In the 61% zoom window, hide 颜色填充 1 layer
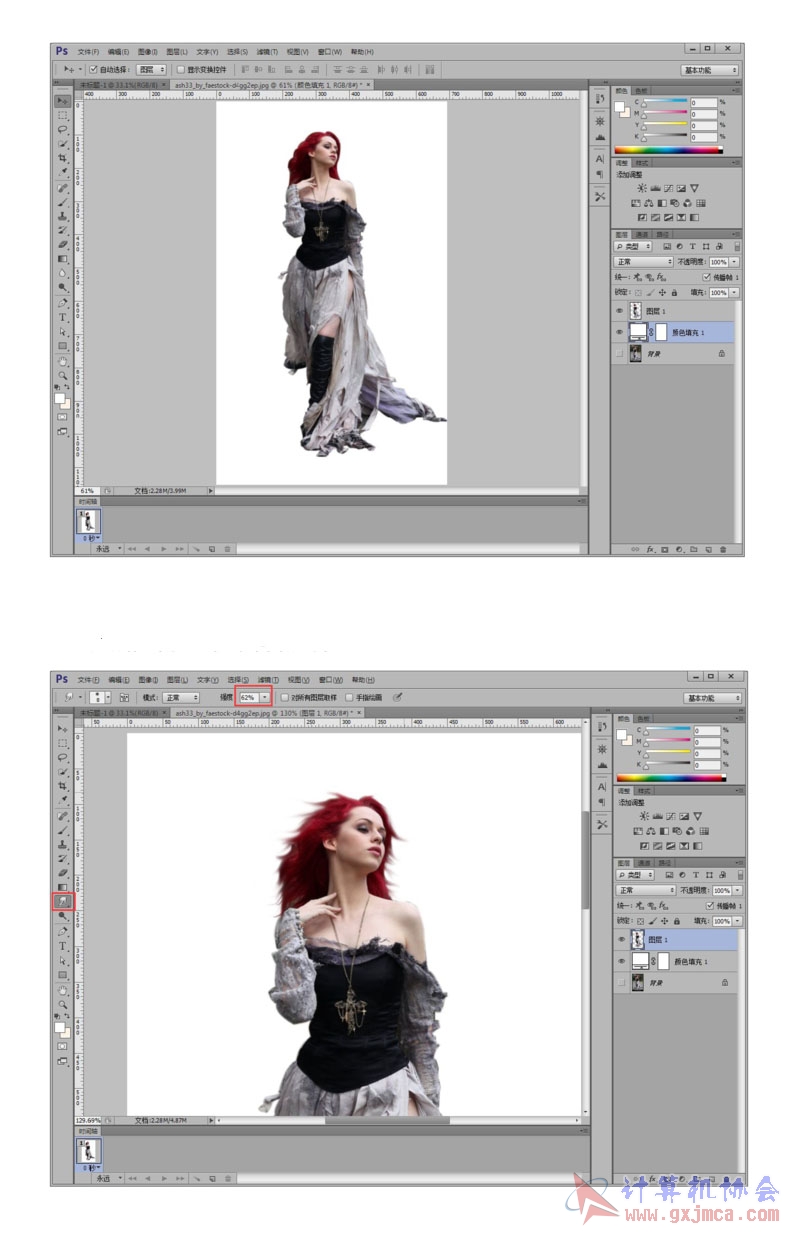The width and height of the screenshot is (795, 1233). click(x=620, y=332)
